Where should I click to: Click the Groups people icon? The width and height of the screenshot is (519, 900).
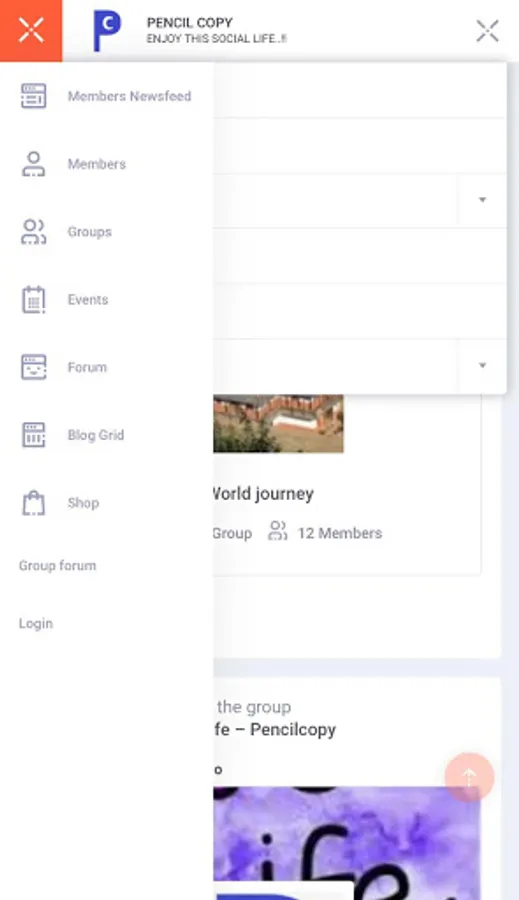pos(33,232)
